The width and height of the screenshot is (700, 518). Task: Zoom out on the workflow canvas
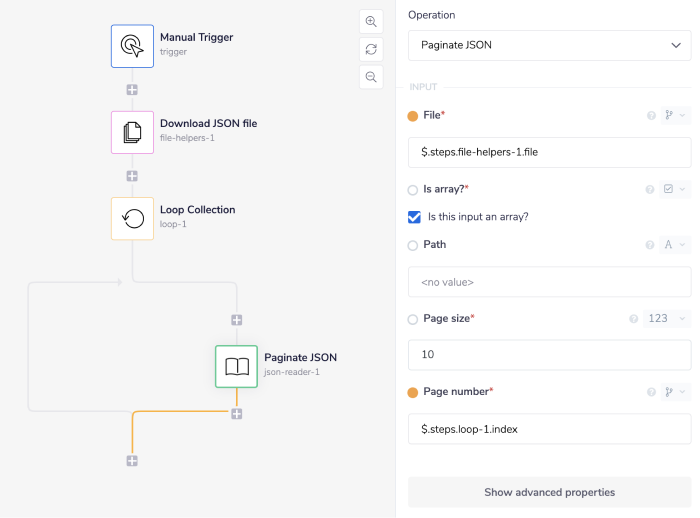[x=371, y=77]
